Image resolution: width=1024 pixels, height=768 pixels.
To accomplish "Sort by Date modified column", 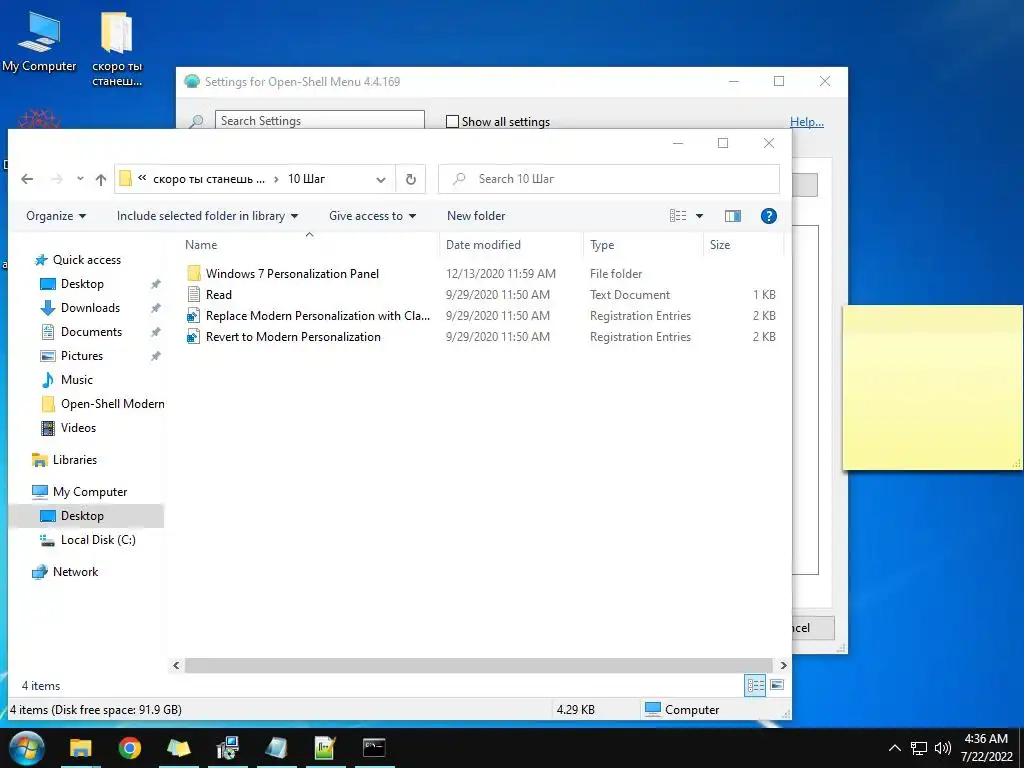I will pos(512,245).
